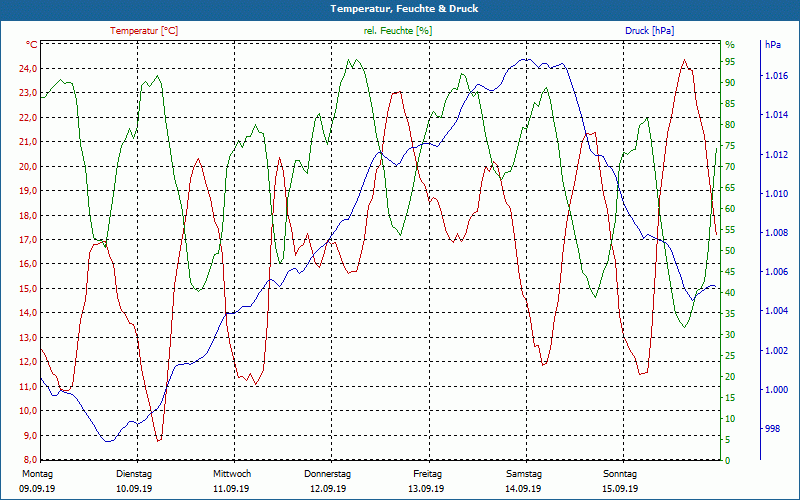The image size is (800, 500).
Task: Click the '18,0' temperature axis value
Action: tap(28, 215)
